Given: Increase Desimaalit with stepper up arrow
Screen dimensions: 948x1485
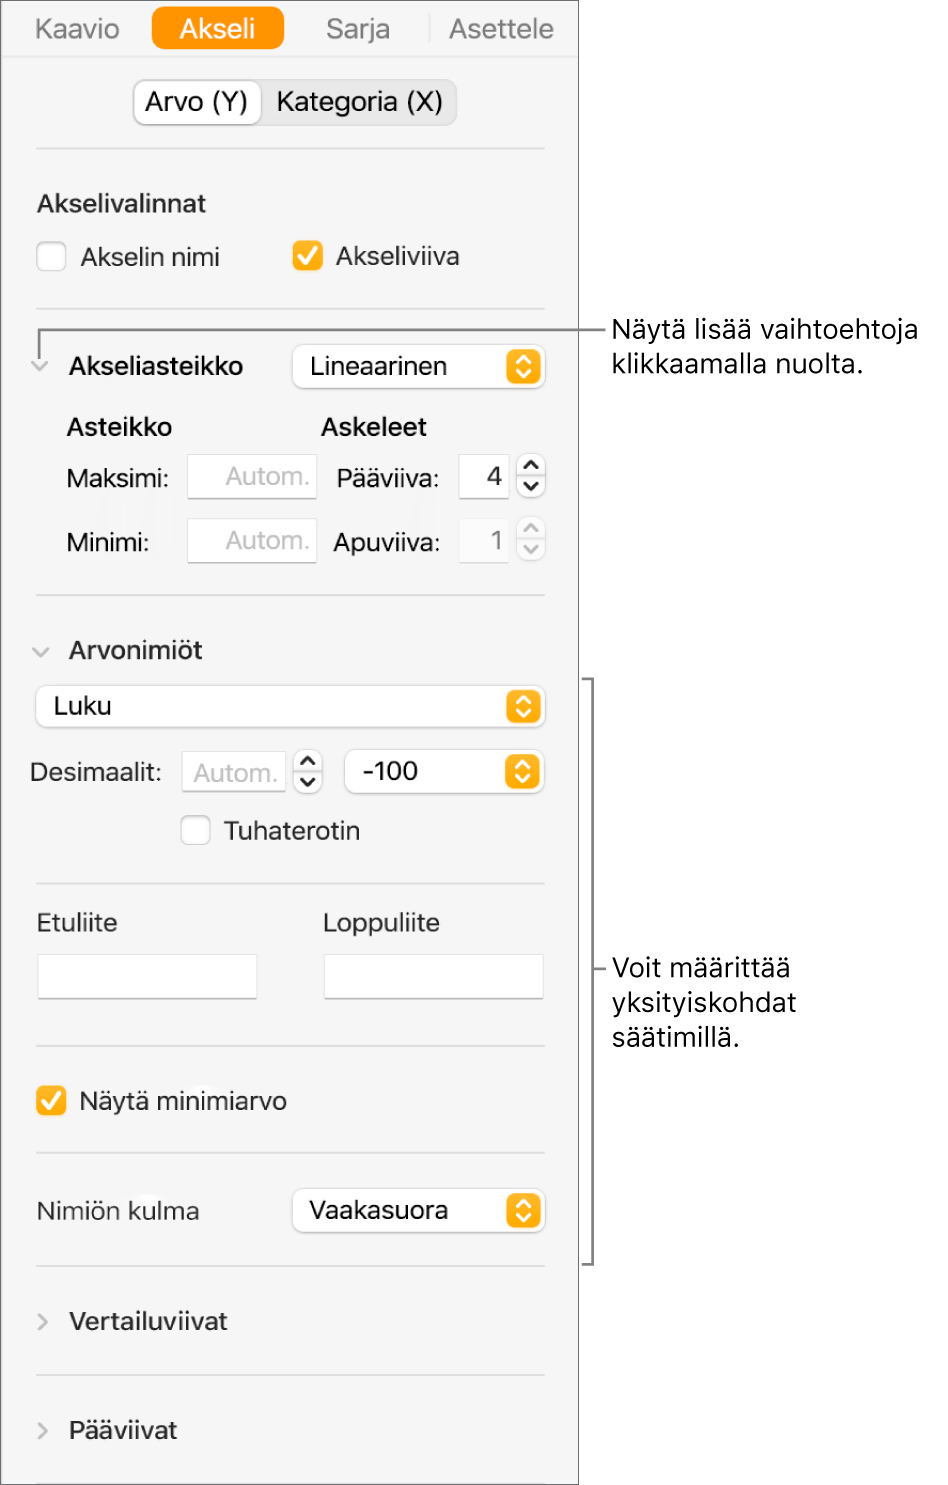Looking at the screenshot, I should coord(308,762).
